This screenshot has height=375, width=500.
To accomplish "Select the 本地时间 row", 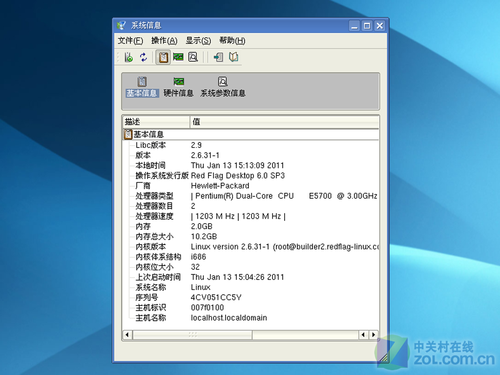I will click(251, 165).
